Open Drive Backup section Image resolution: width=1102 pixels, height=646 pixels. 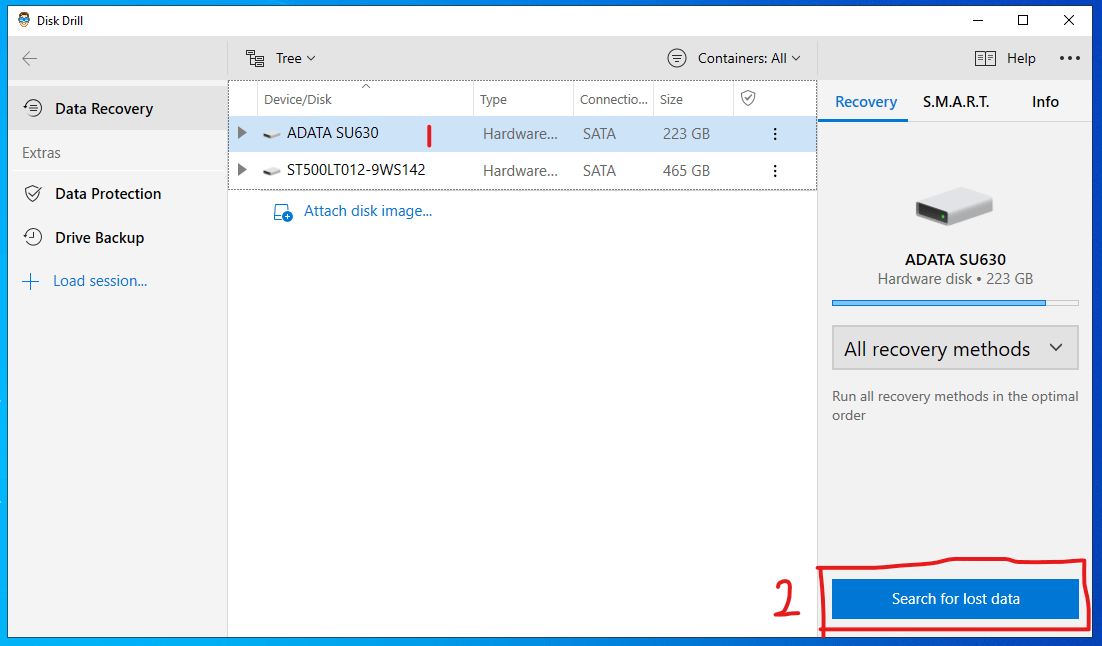pos(117,238)
